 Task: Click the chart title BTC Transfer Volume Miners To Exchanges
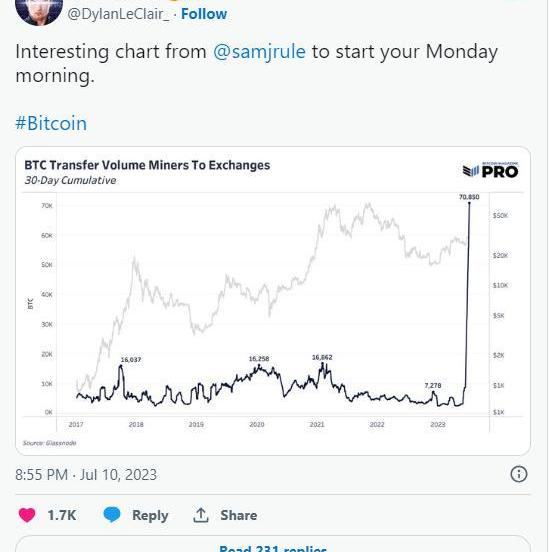[147, 165]
